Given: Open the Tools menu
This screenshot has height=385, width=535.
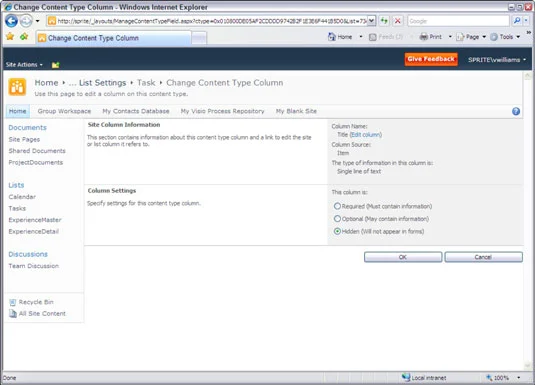Looking at the screenshot, I should coord(505,37).
